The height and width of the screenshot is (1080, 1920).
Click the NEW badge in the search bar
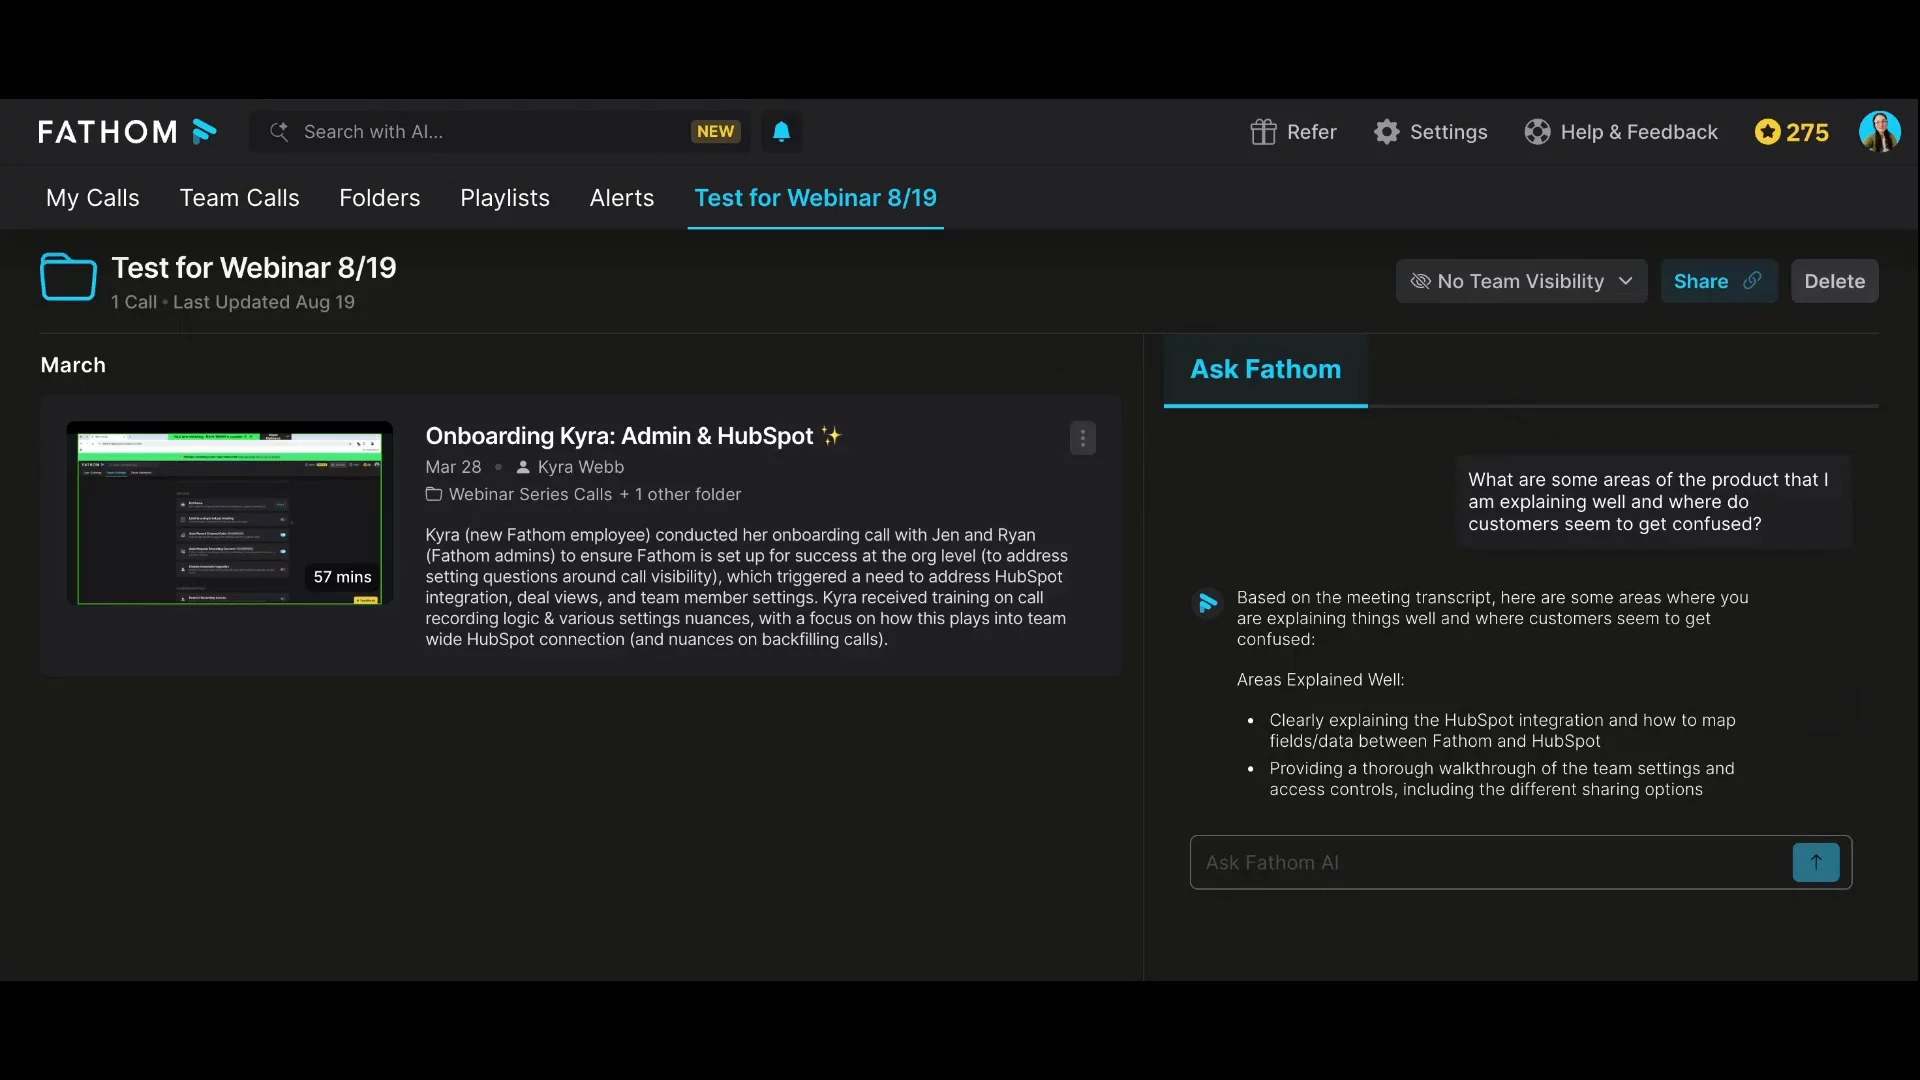point(715,131)
